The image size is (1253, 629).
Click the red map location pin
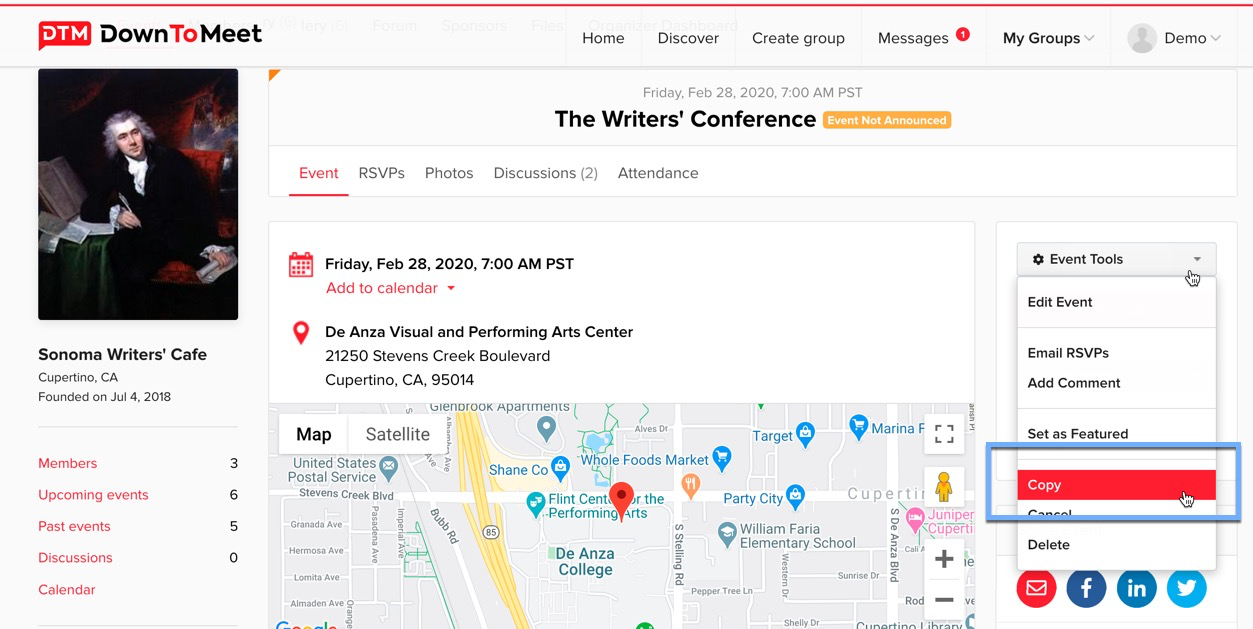pos(621,499)
